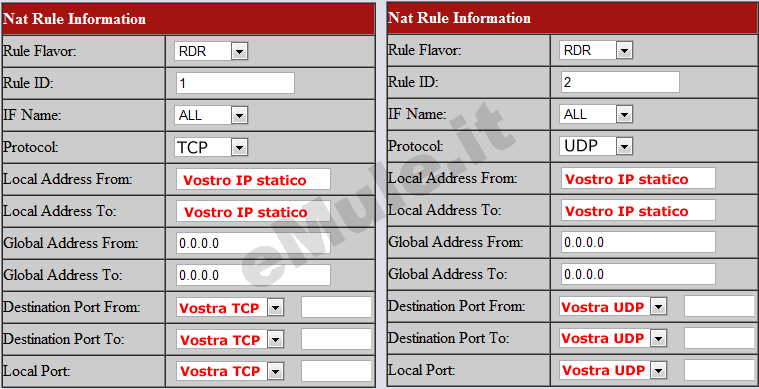759x389 pixels.
Task: Open Rule Flavor RDR dropdown in TCP rule form
Action: 211,51
